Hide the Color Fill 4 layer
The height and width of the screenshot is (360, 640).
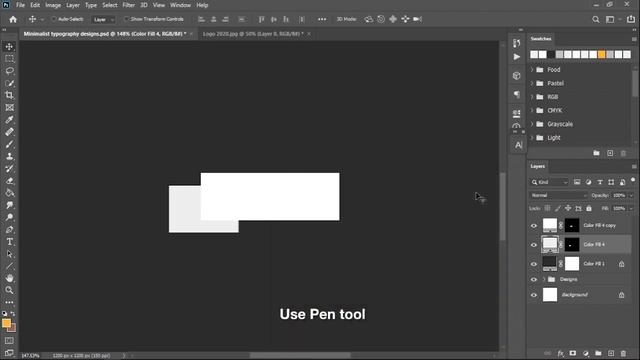534,245
